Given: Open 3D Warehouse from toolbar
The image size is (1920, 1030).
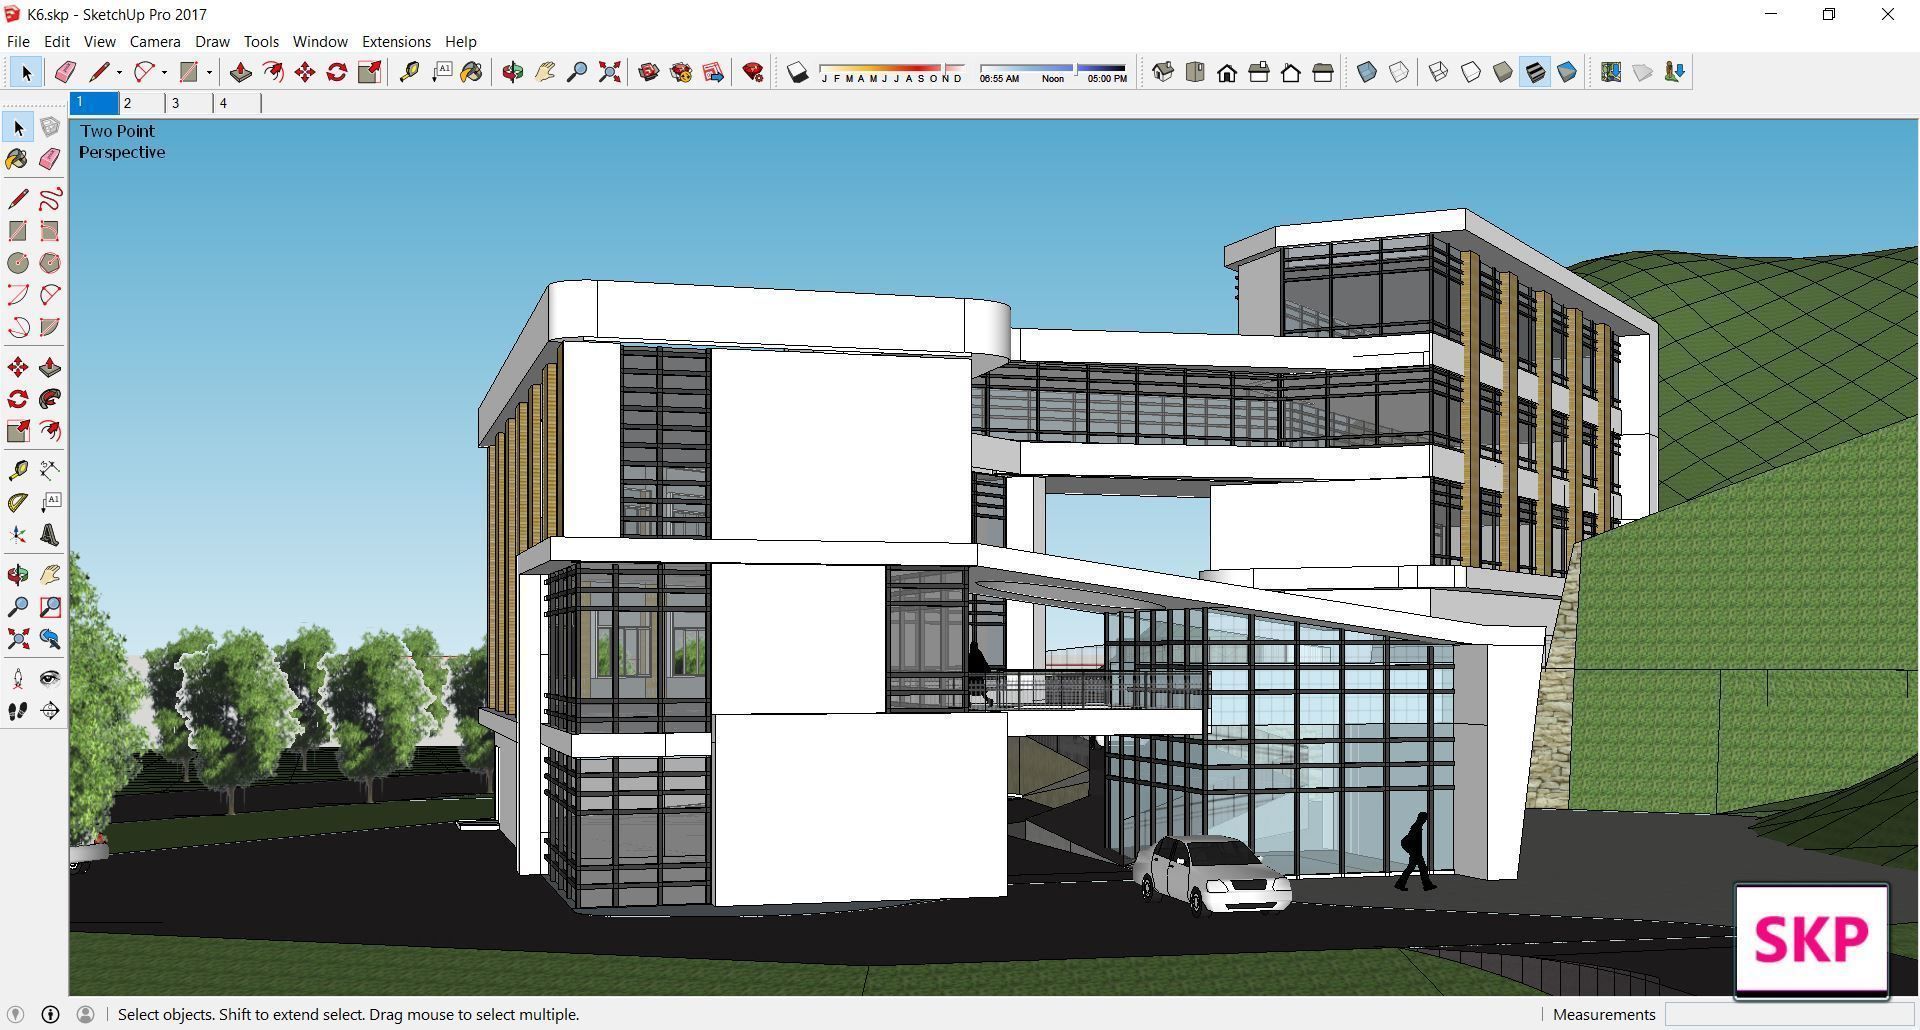Looking at the screenshot, I should (649, 72).
